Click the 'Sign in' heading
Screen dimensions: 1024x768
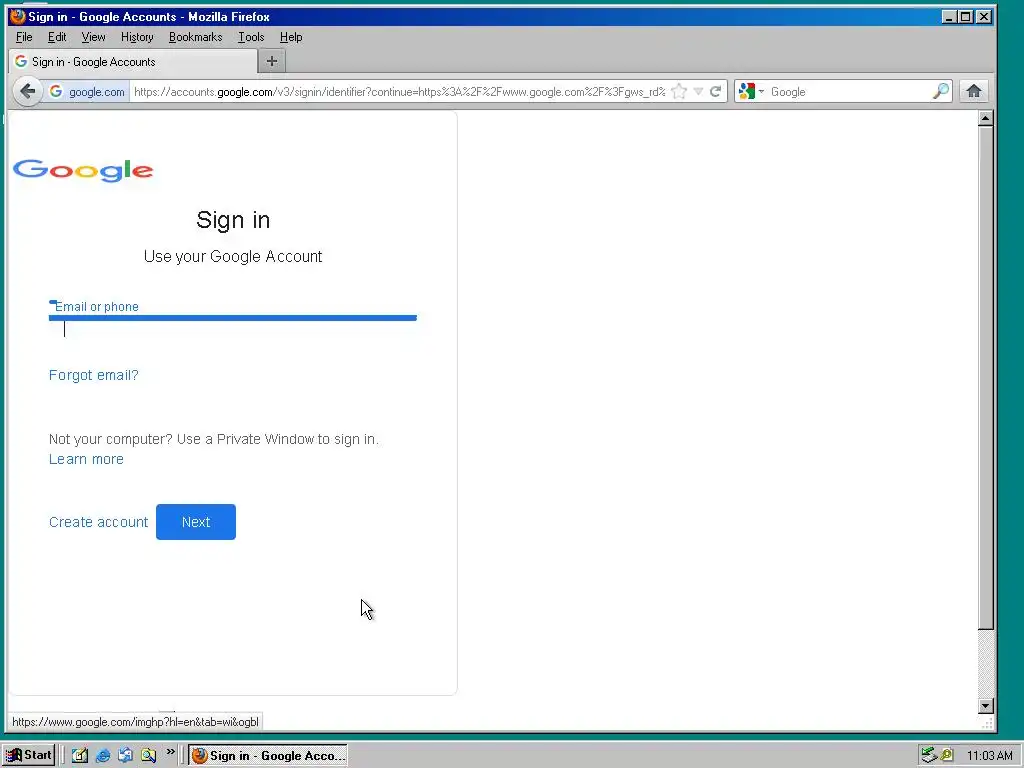tap(233, 220)
